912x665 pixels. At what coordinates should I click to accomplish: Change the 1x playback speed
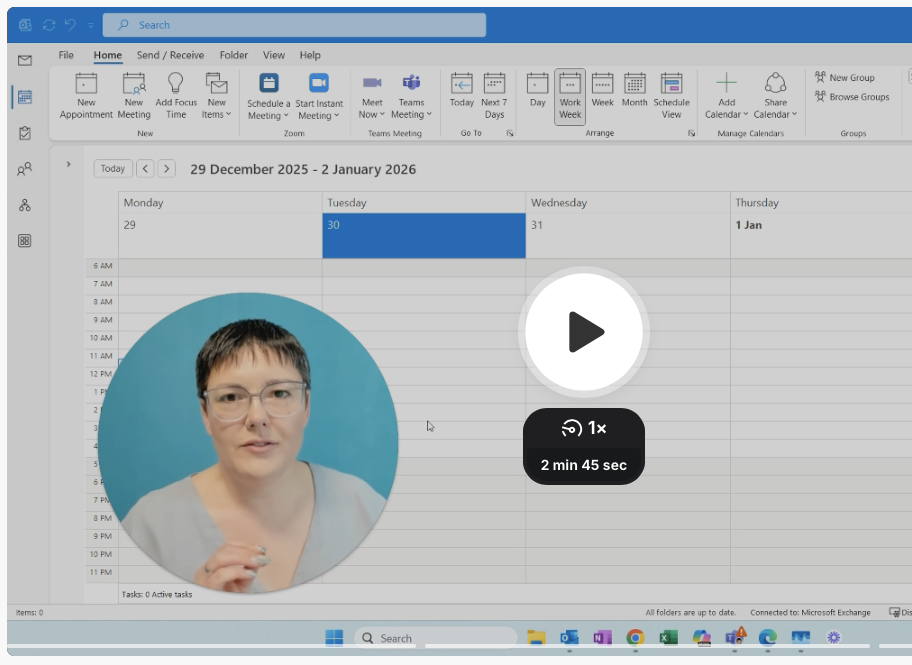[584, 428]
